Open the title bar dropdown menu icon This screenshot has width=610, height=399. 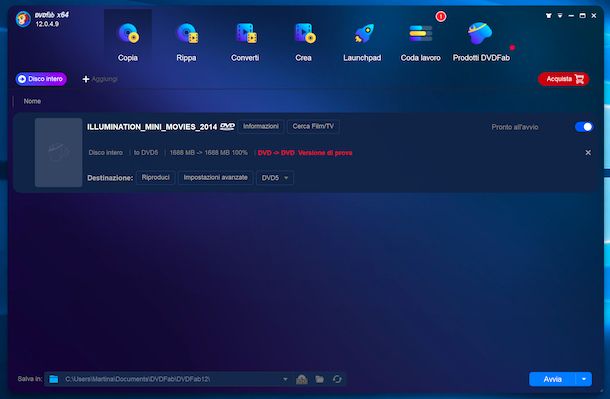tap(560, 16)
